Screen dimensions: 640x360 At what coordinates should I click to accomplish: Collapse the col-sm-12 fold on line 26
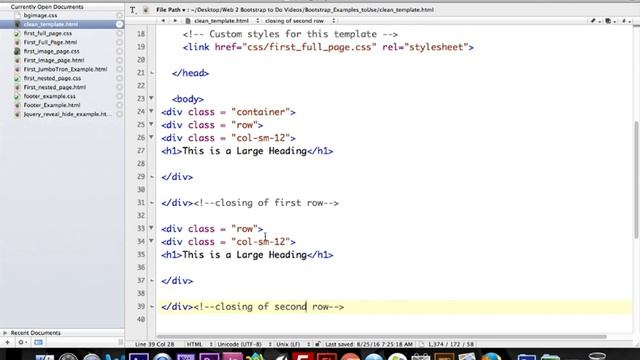click(x=151, y=138)
